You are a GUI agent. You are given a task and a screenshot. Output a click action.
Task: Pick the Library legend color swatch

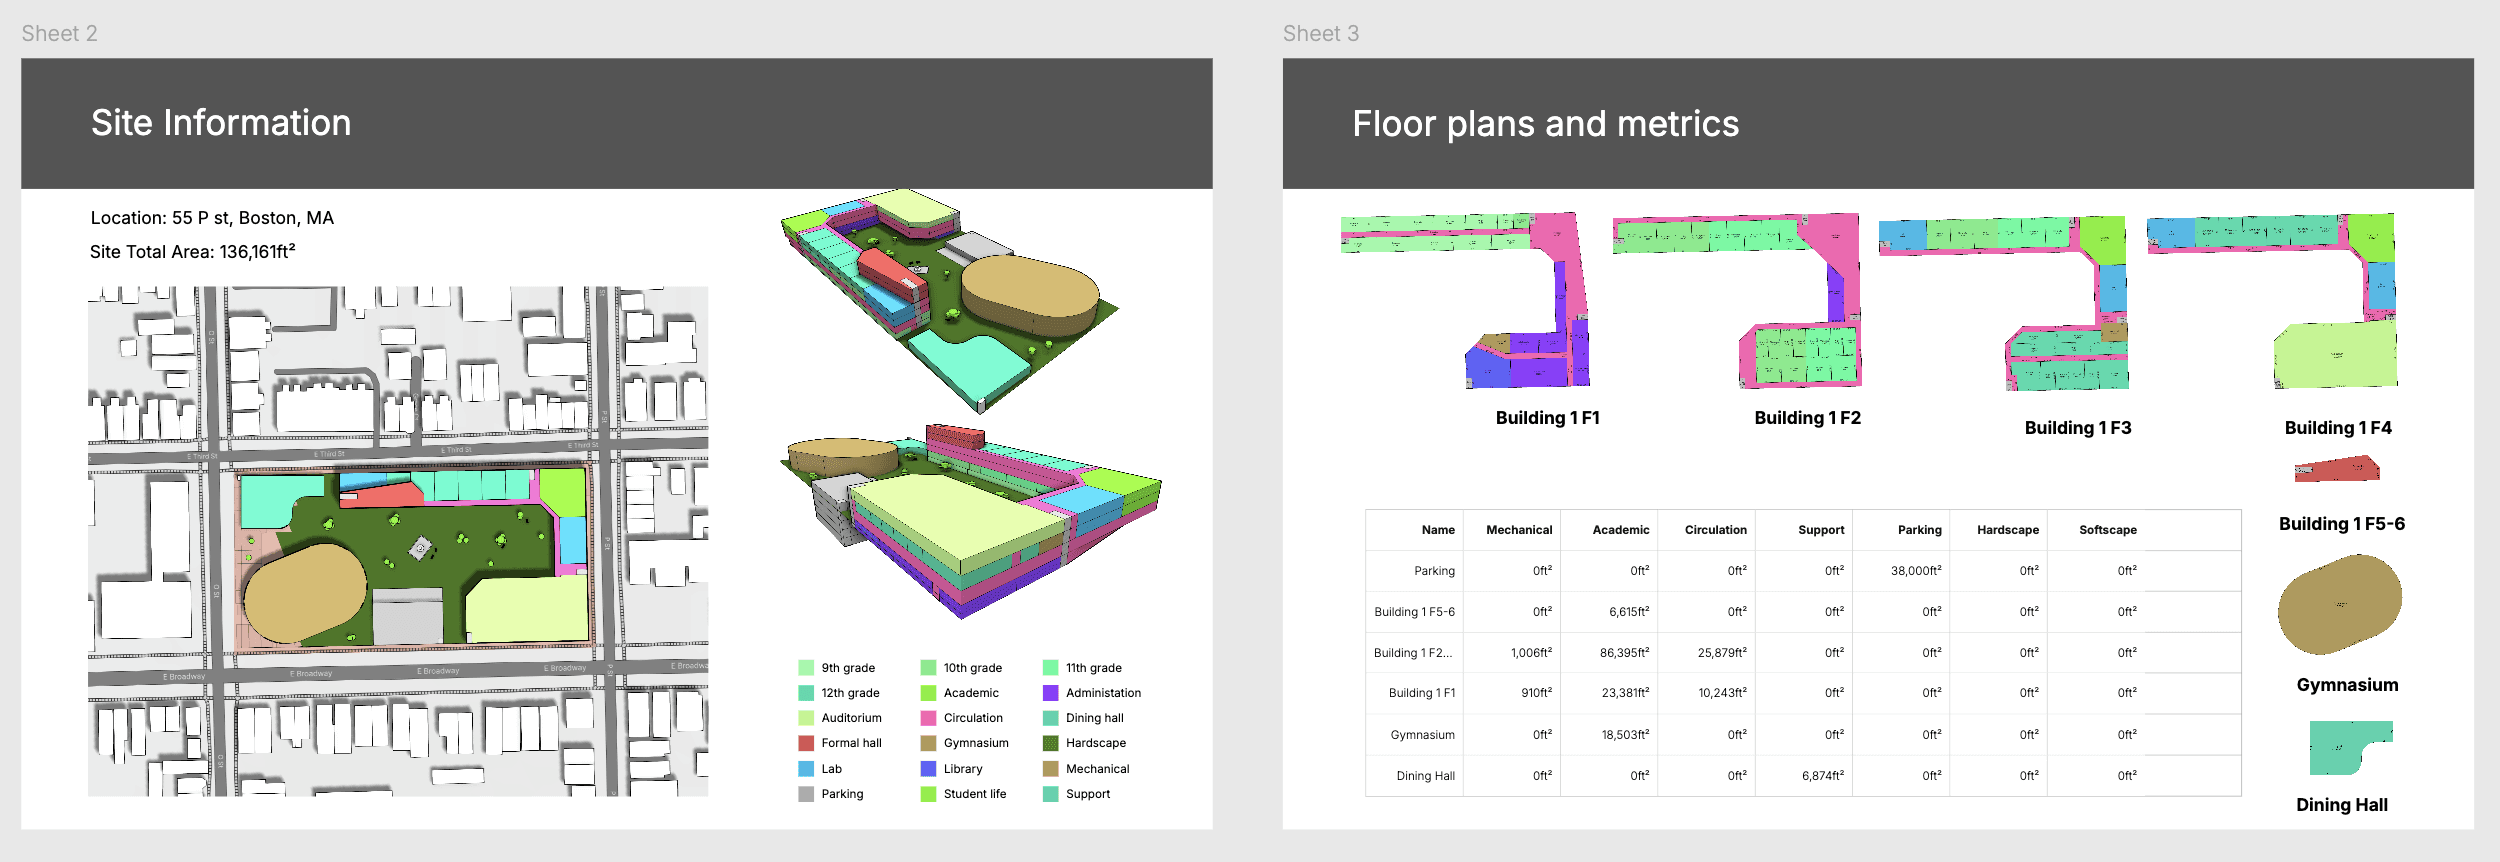point(928,769)
